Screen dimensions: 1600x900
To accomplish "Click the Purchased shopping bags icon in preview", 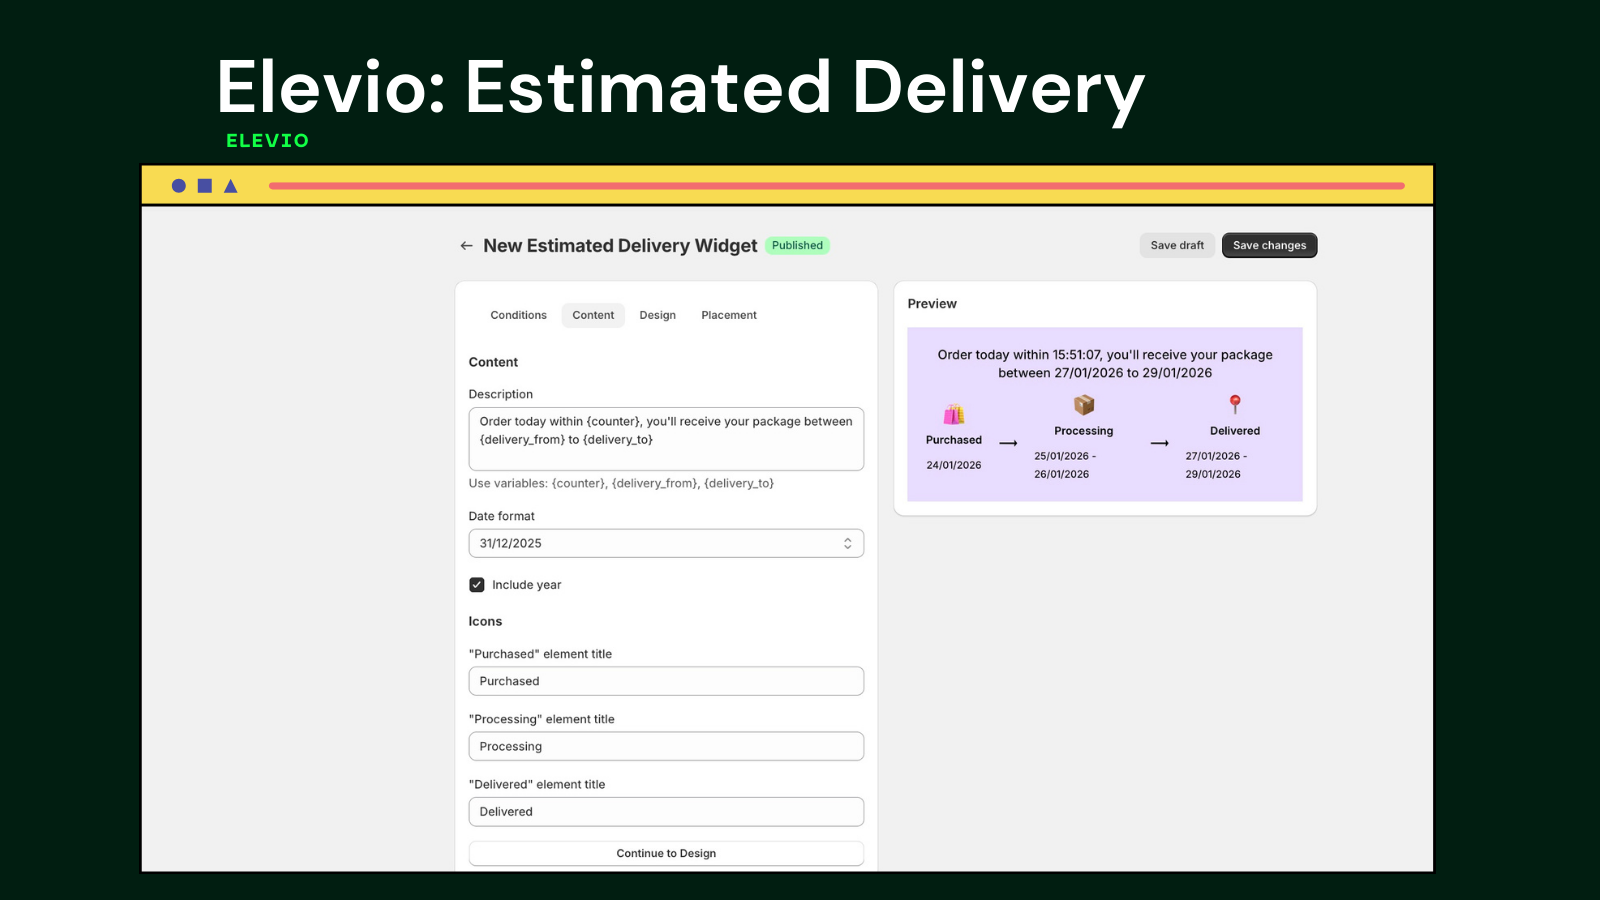I will coord(952,412).
